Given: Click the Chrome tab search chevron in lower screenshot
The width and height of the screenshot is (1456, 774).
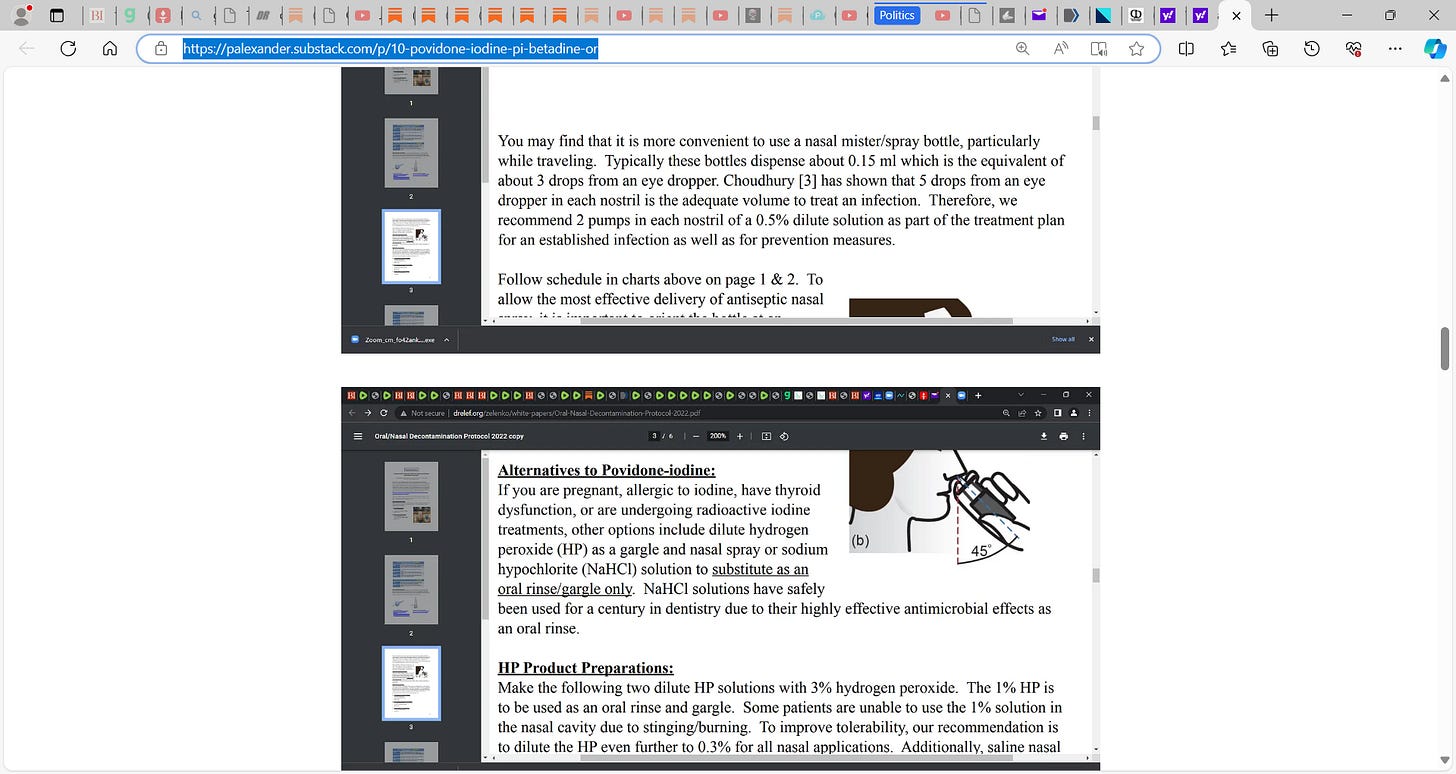Looking at the screenshot, I should (x=1020, y=395).
